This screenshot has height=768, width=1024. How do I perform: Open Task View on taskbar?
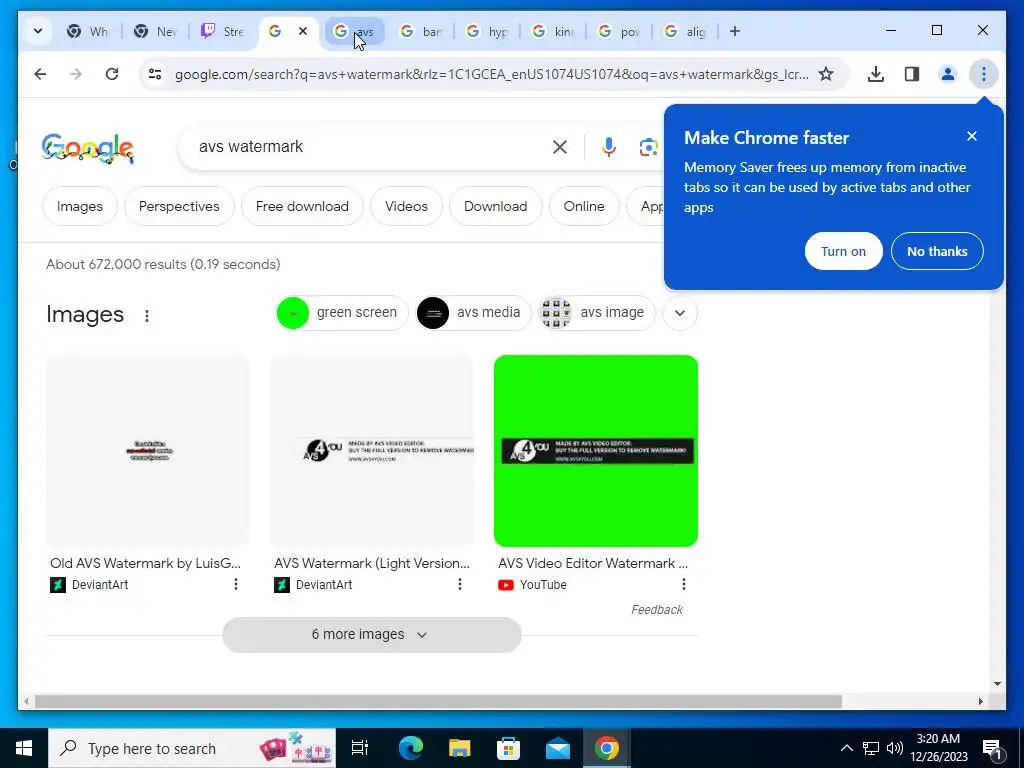360,748
